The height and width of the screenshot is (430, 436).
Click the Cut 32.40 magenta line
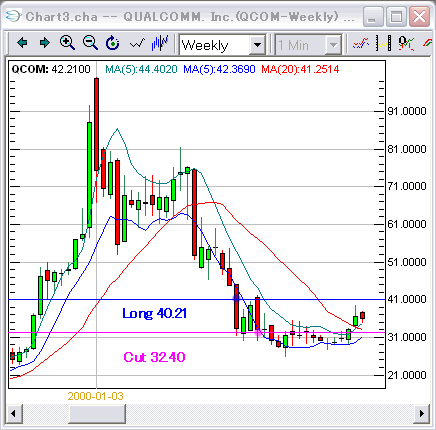pos(197,332)
